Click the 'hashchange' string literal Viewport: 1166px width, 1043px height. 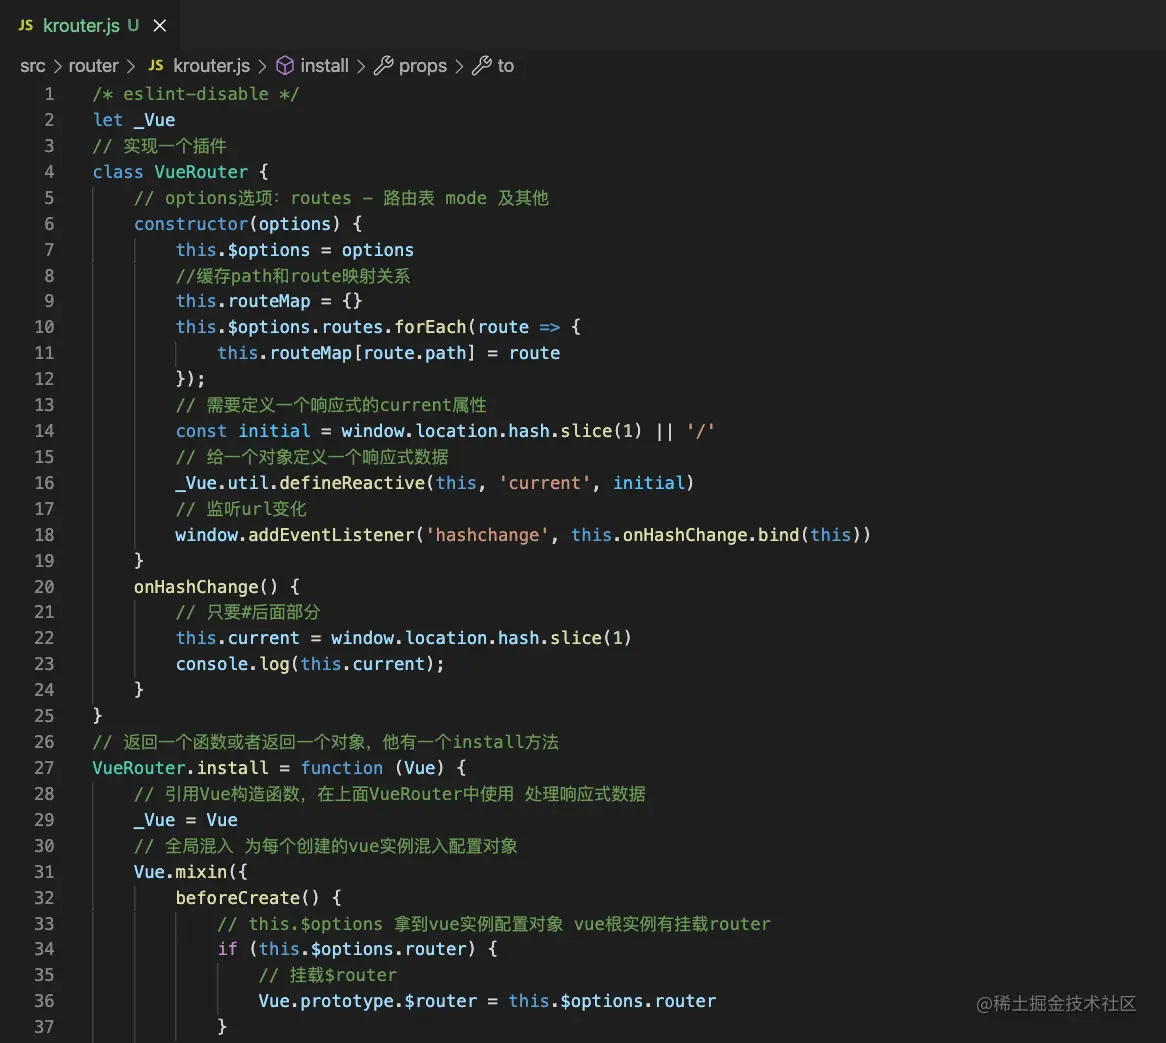click(487, 535)
